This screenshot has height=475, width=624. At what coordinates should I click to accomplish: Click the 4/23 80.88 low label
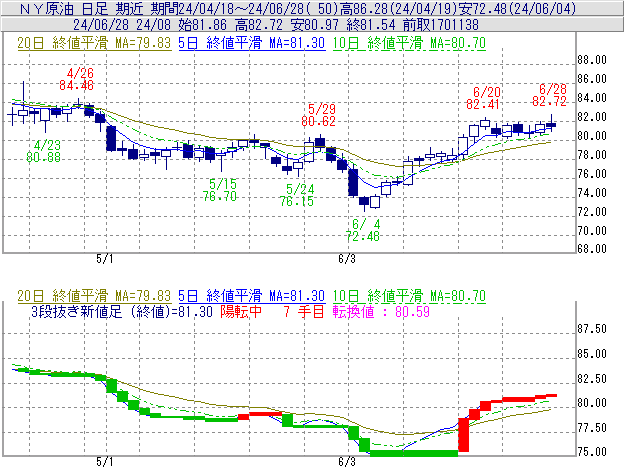pos(44,151)
